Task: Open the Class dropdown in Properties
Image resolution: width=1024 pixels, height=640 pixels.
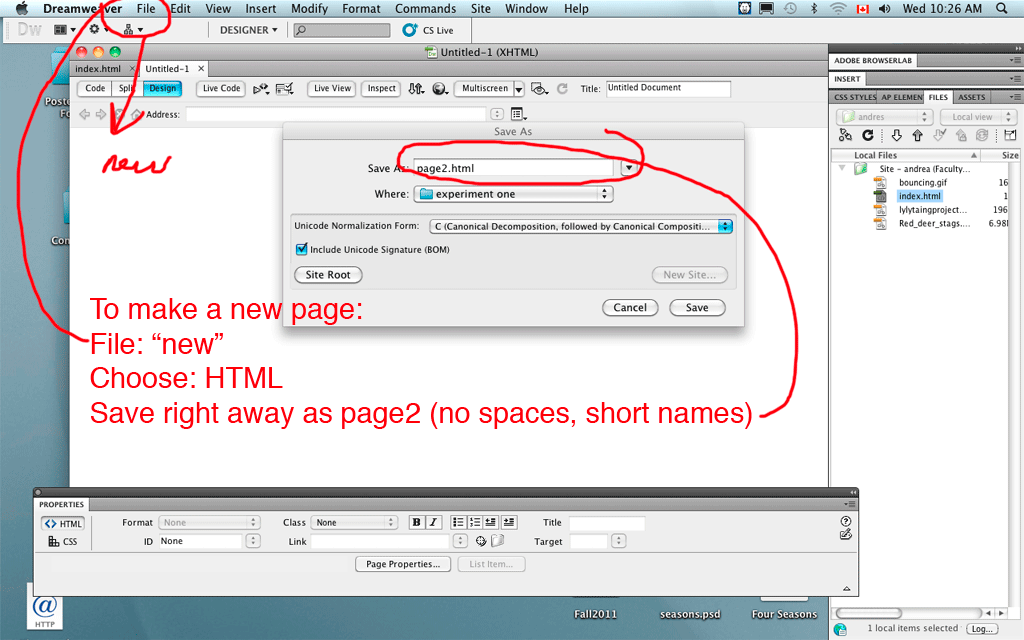Action: pos(354,522)
